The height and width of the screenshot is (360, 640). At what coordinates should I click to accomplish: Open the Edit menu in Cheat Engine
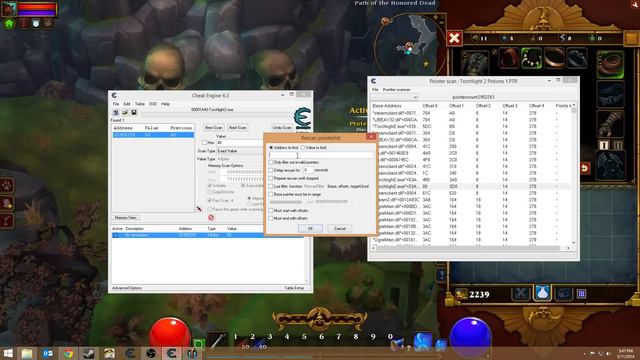tap(127, 104)
